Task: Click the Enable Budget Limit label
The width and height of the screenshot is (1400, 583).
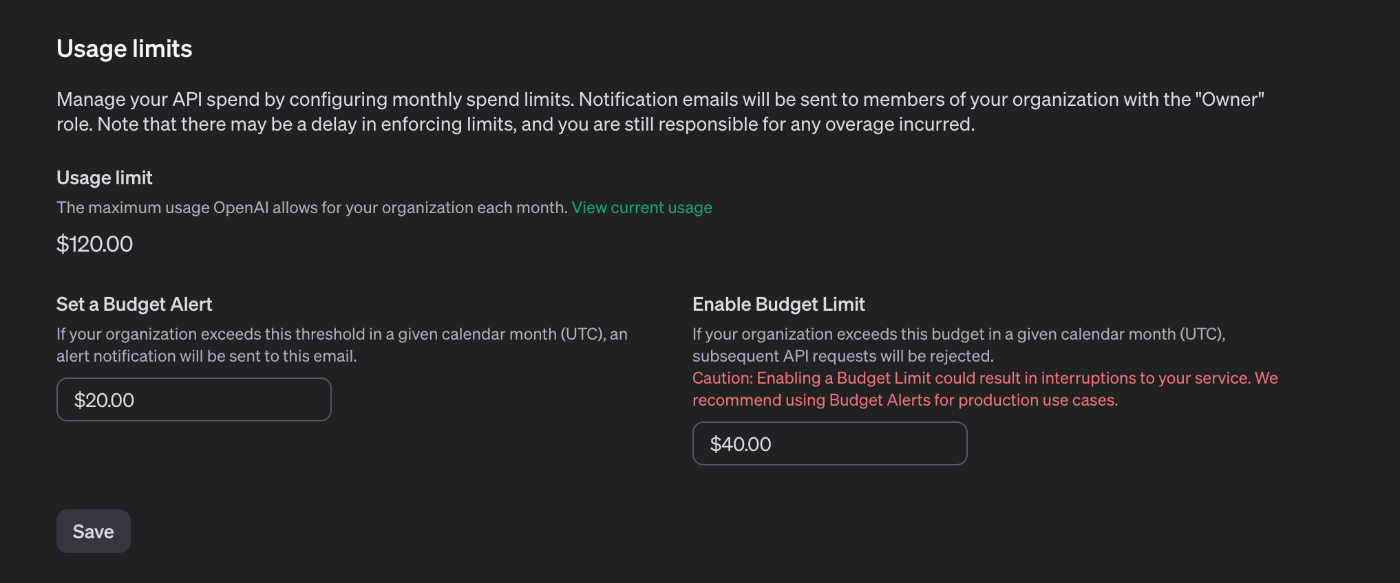Action: click(x=778, y=304)
